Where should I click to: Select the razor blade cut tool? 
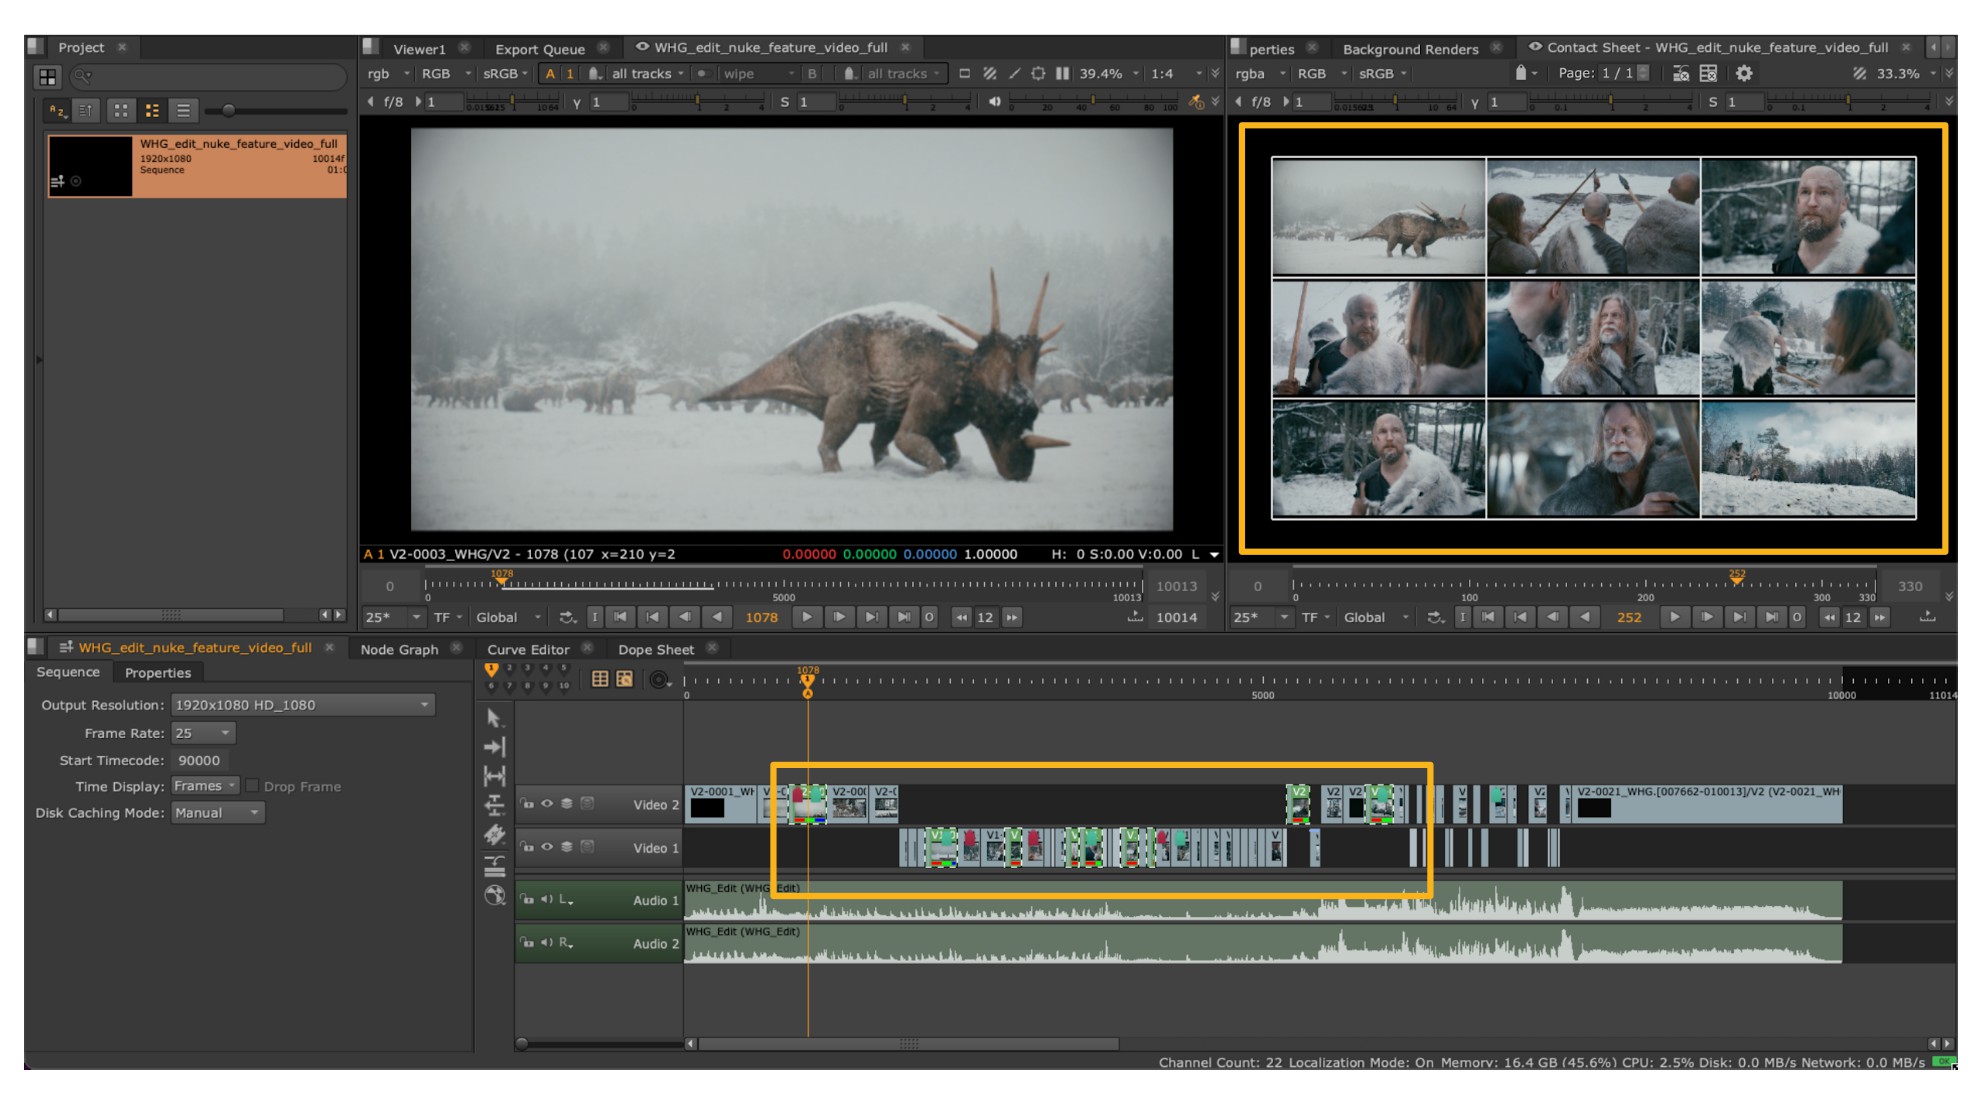[x=494, y=835]
